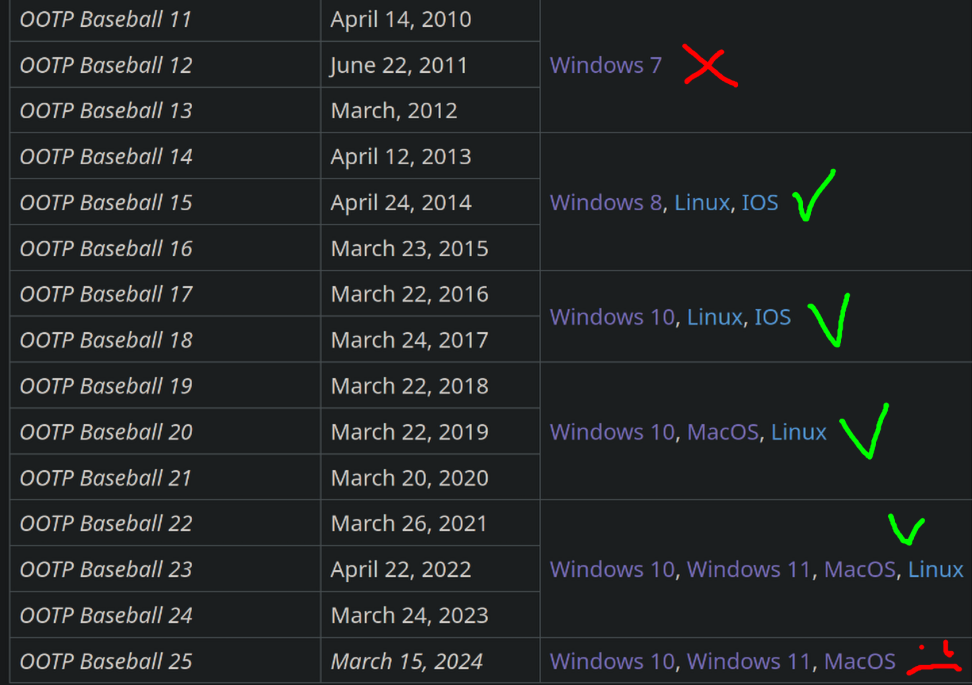Open Windows 10 link next to Linux, IOS
Viewport: 972px width, 685px height.
tap(612, 317)
